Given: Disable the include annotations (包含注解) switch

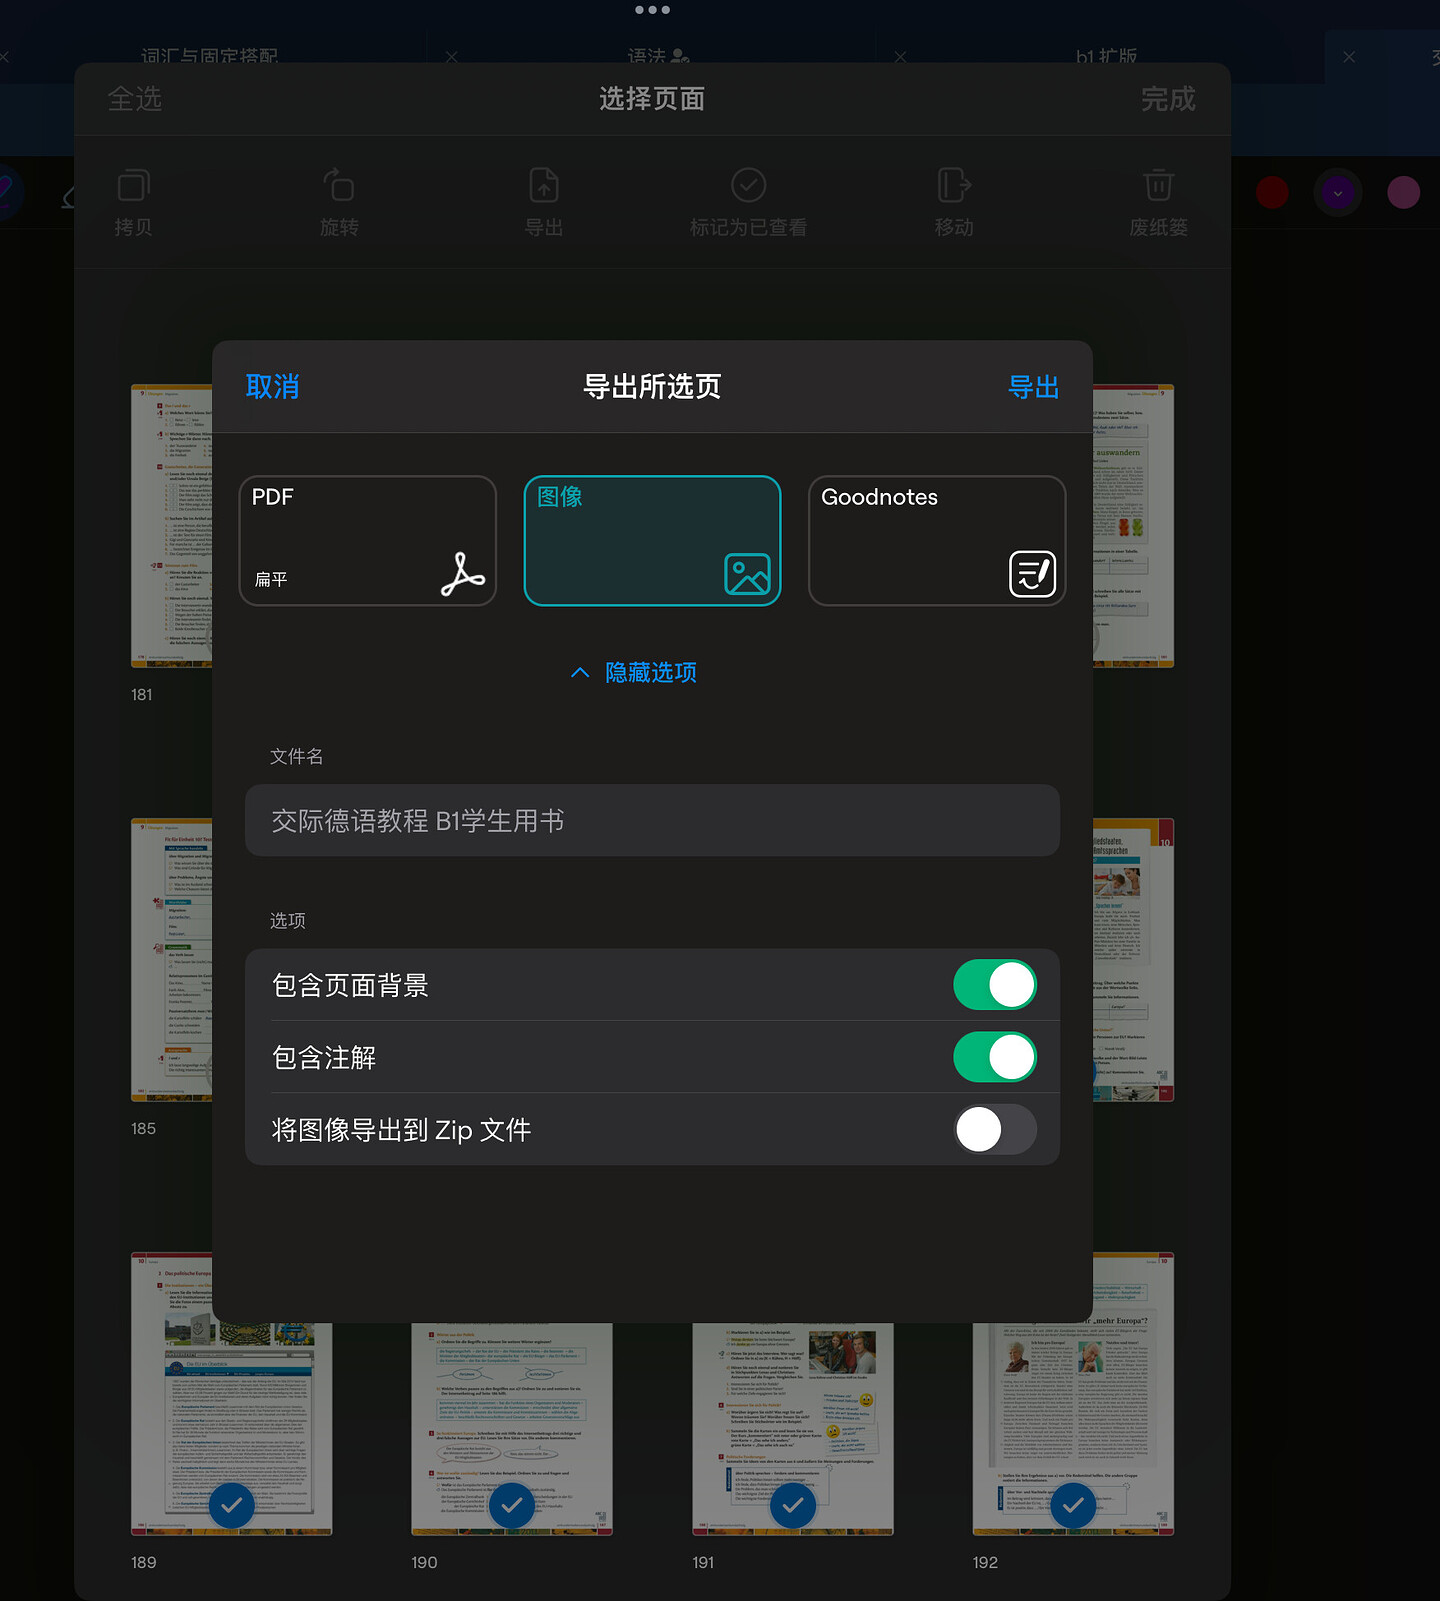Looking at the screenshot, I should [x=994, y=1057].
